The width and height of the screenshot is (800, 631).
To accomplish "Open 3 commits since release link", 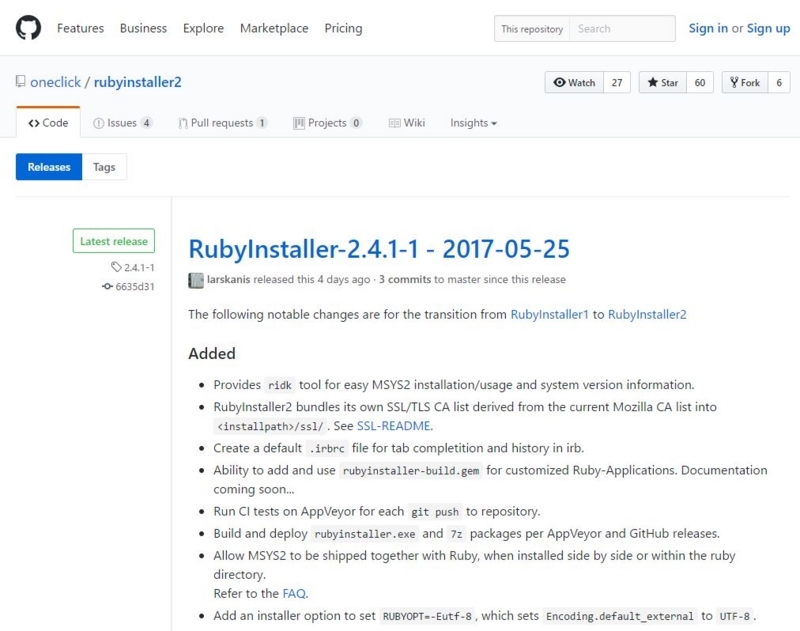I will [405, 280].
